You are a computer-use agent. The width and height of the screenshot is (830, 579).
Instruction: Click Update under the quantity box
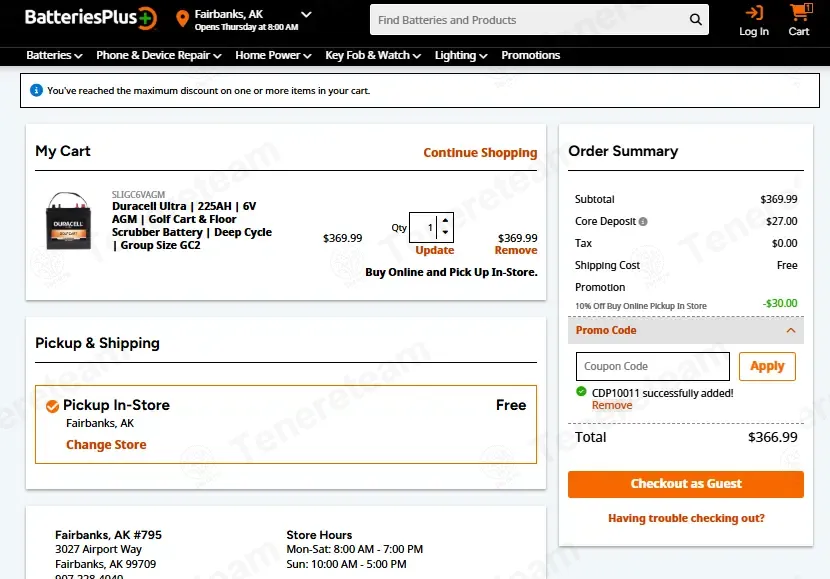tap(435, 250)
